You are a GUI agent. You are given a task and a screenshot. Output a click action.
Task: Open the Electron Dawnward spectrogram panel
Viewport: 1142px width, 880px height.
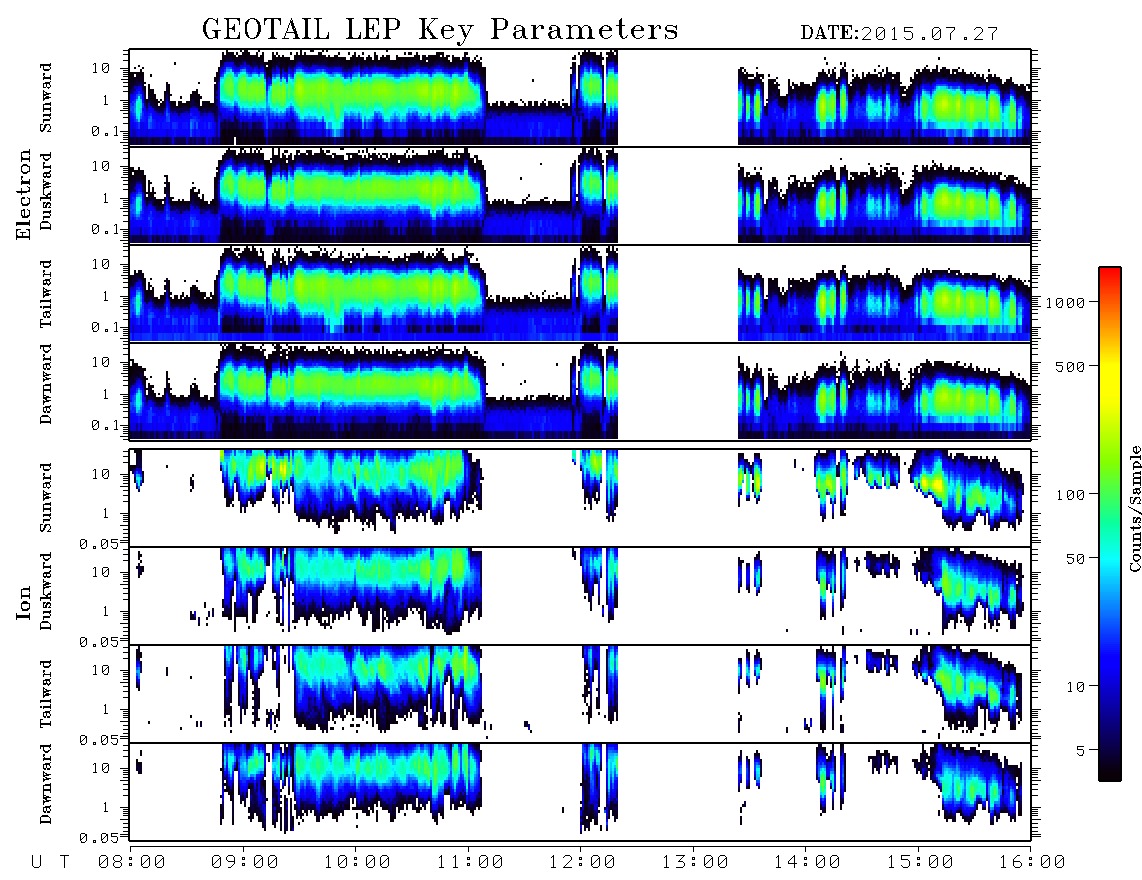pos(580,391)
